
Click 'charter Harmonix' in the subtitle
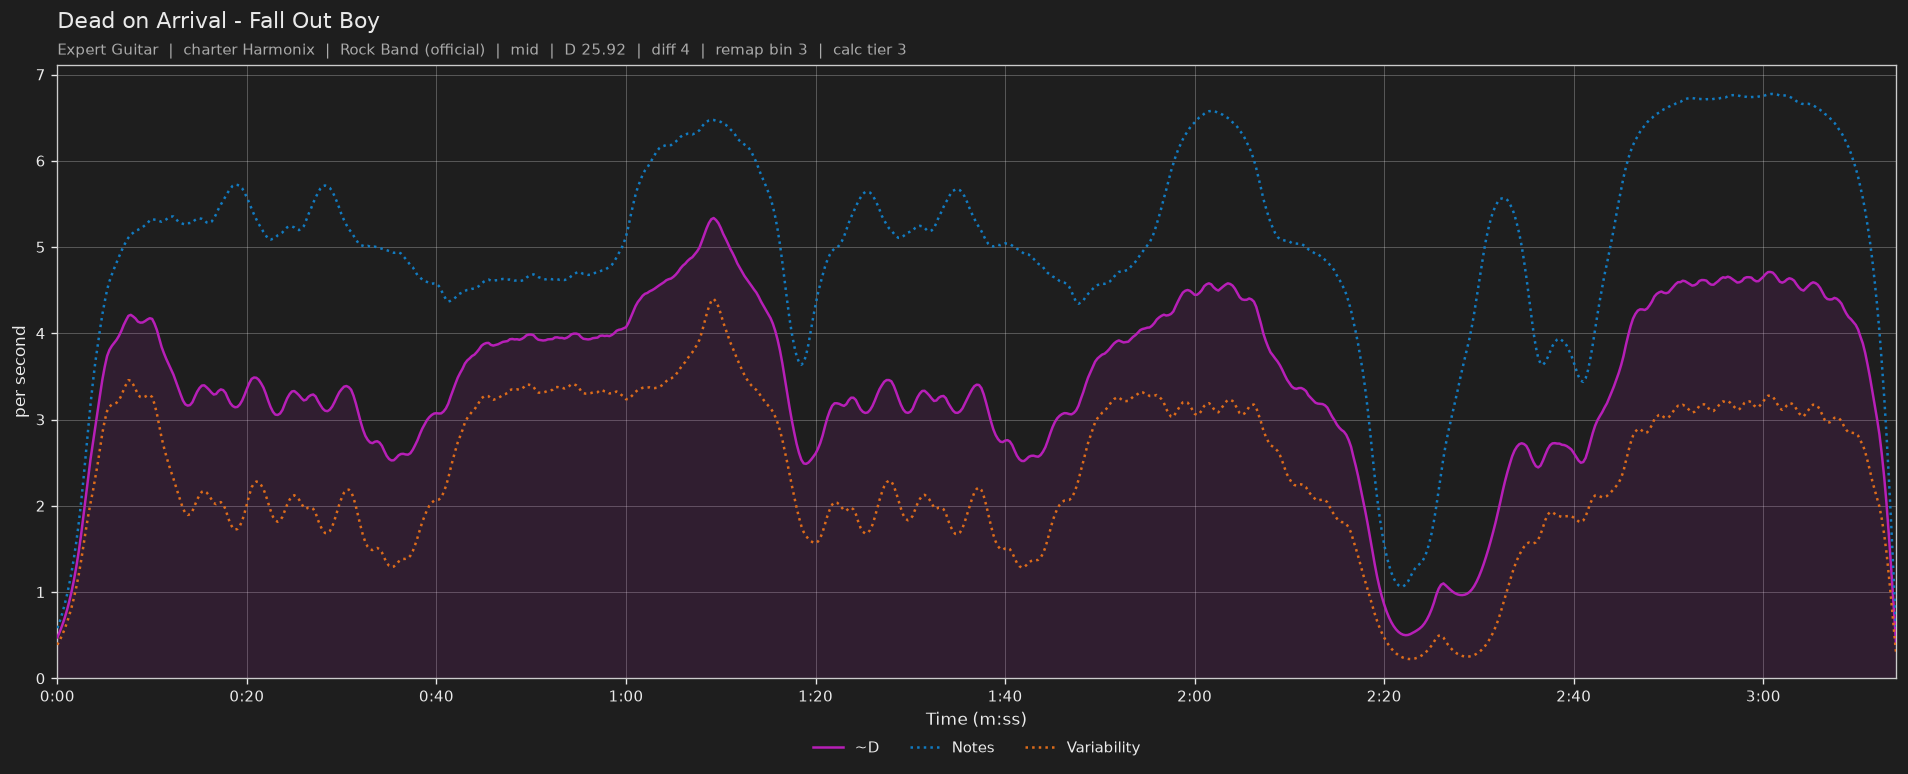(249, 50)
